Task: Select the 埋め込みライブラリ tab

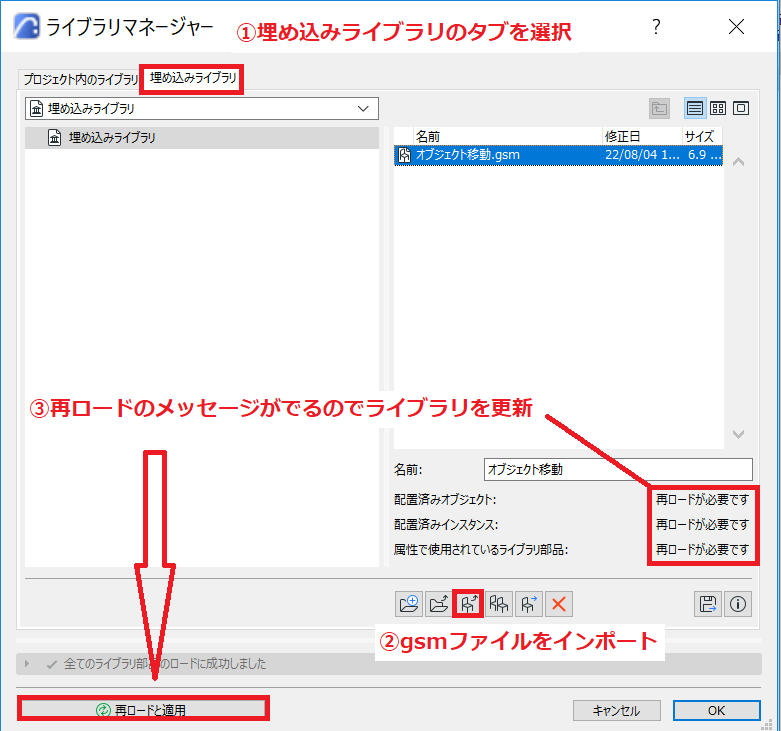Action: (193, 78)
